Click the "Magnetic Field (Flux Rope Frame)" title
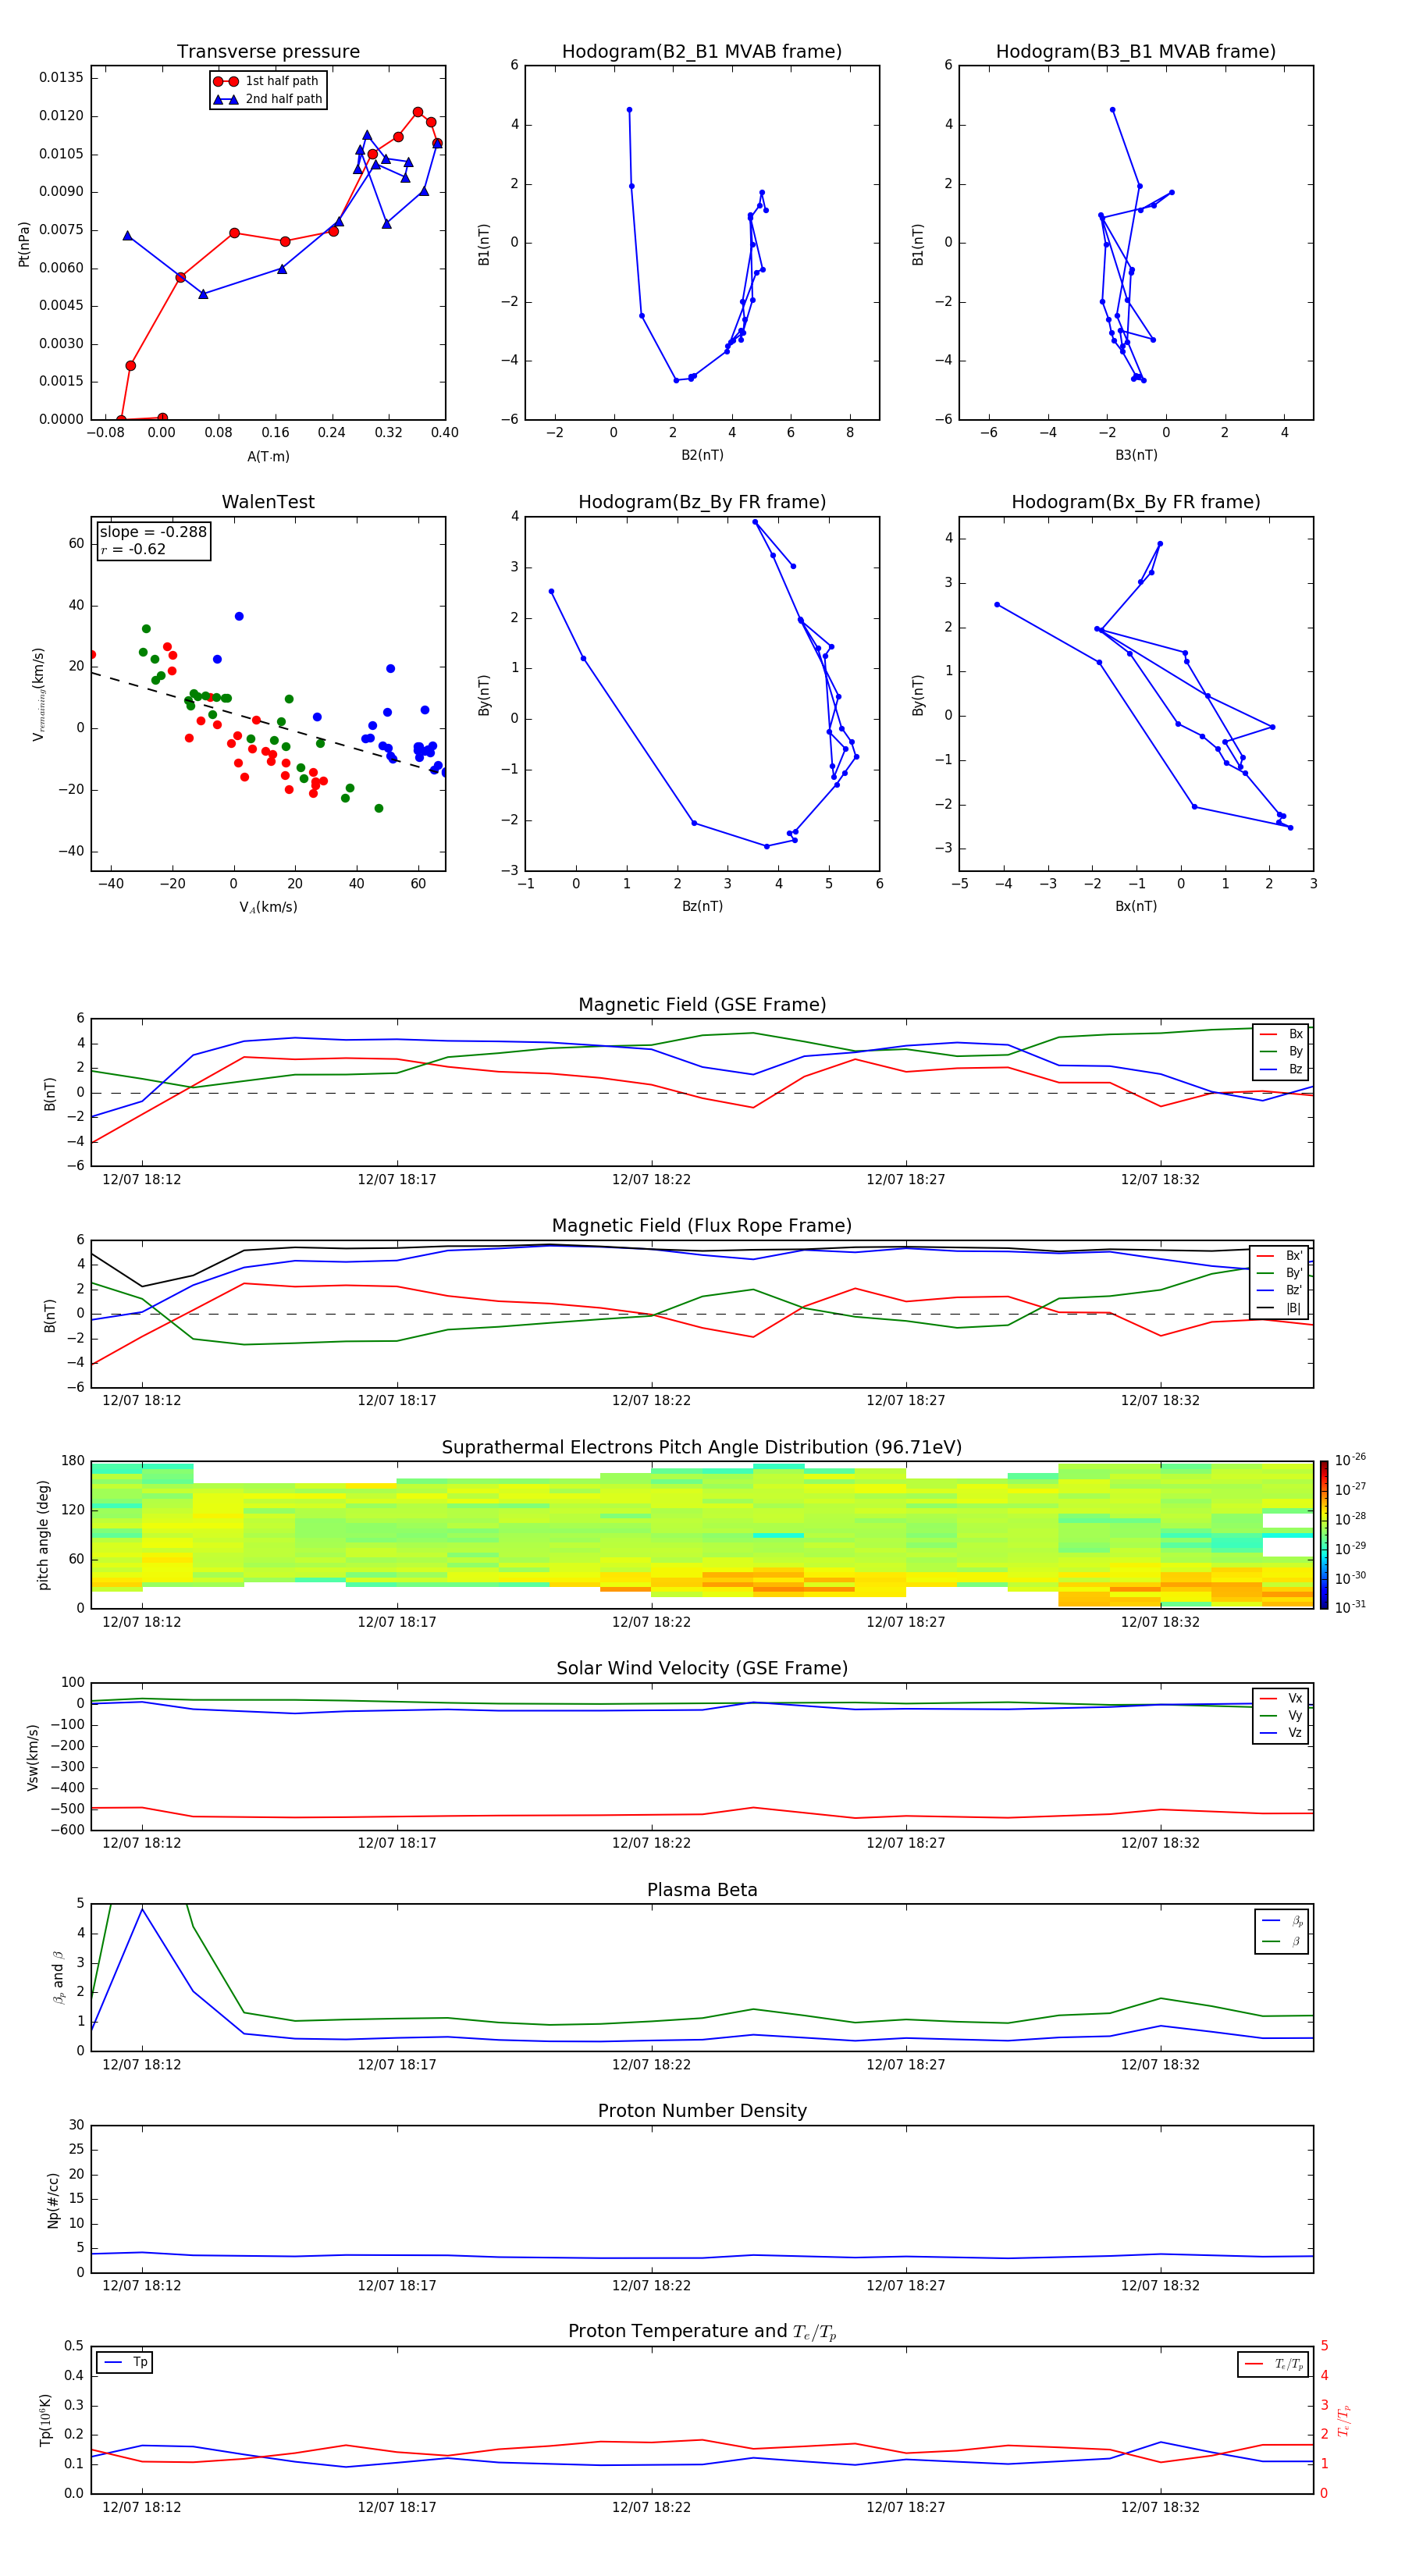 point(702,1226)
